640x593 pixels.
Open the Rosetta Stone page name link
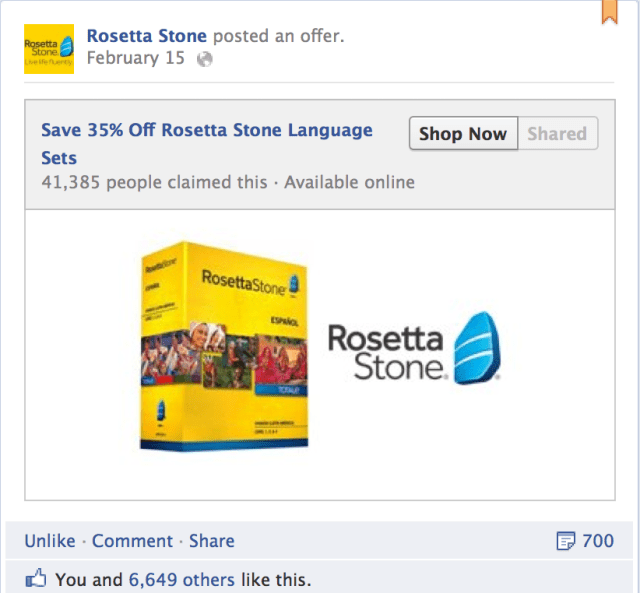(147, 36)
